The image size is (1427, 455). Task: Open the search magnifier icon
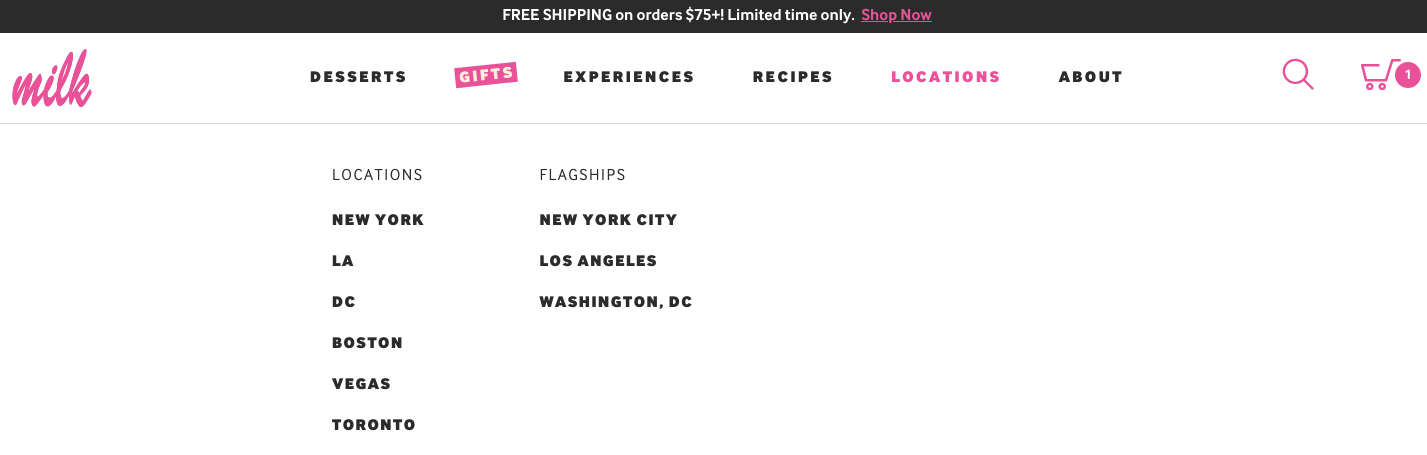click(1298, 74)
